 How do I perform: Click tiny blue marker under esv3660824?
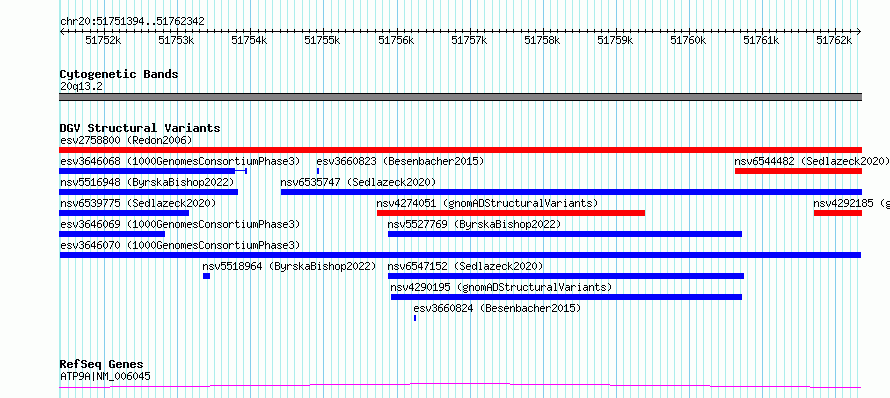pyautogui.click(x=415, y=317)
